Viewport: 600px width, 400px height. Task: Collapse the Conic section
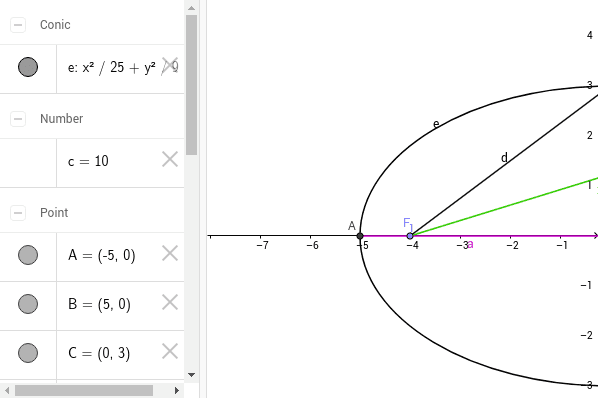coord(18,25)
